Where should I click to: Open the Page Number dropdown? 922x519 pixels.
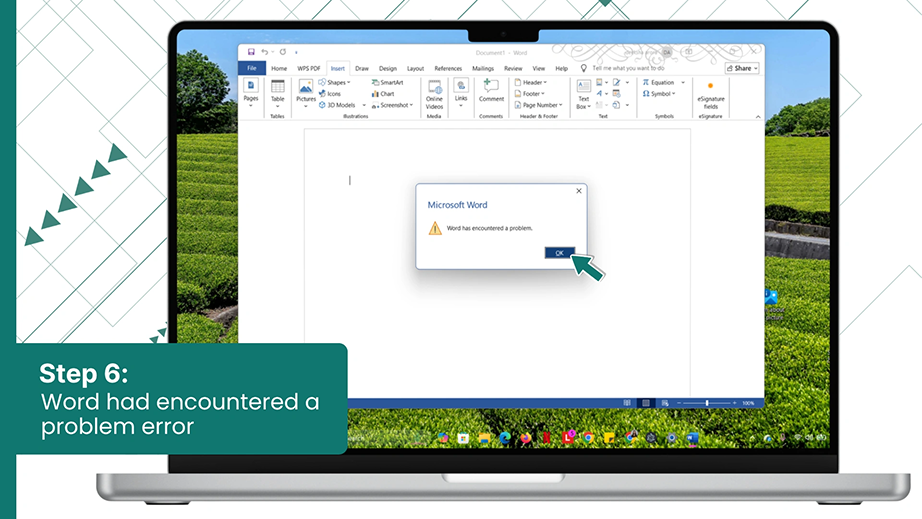539,105
